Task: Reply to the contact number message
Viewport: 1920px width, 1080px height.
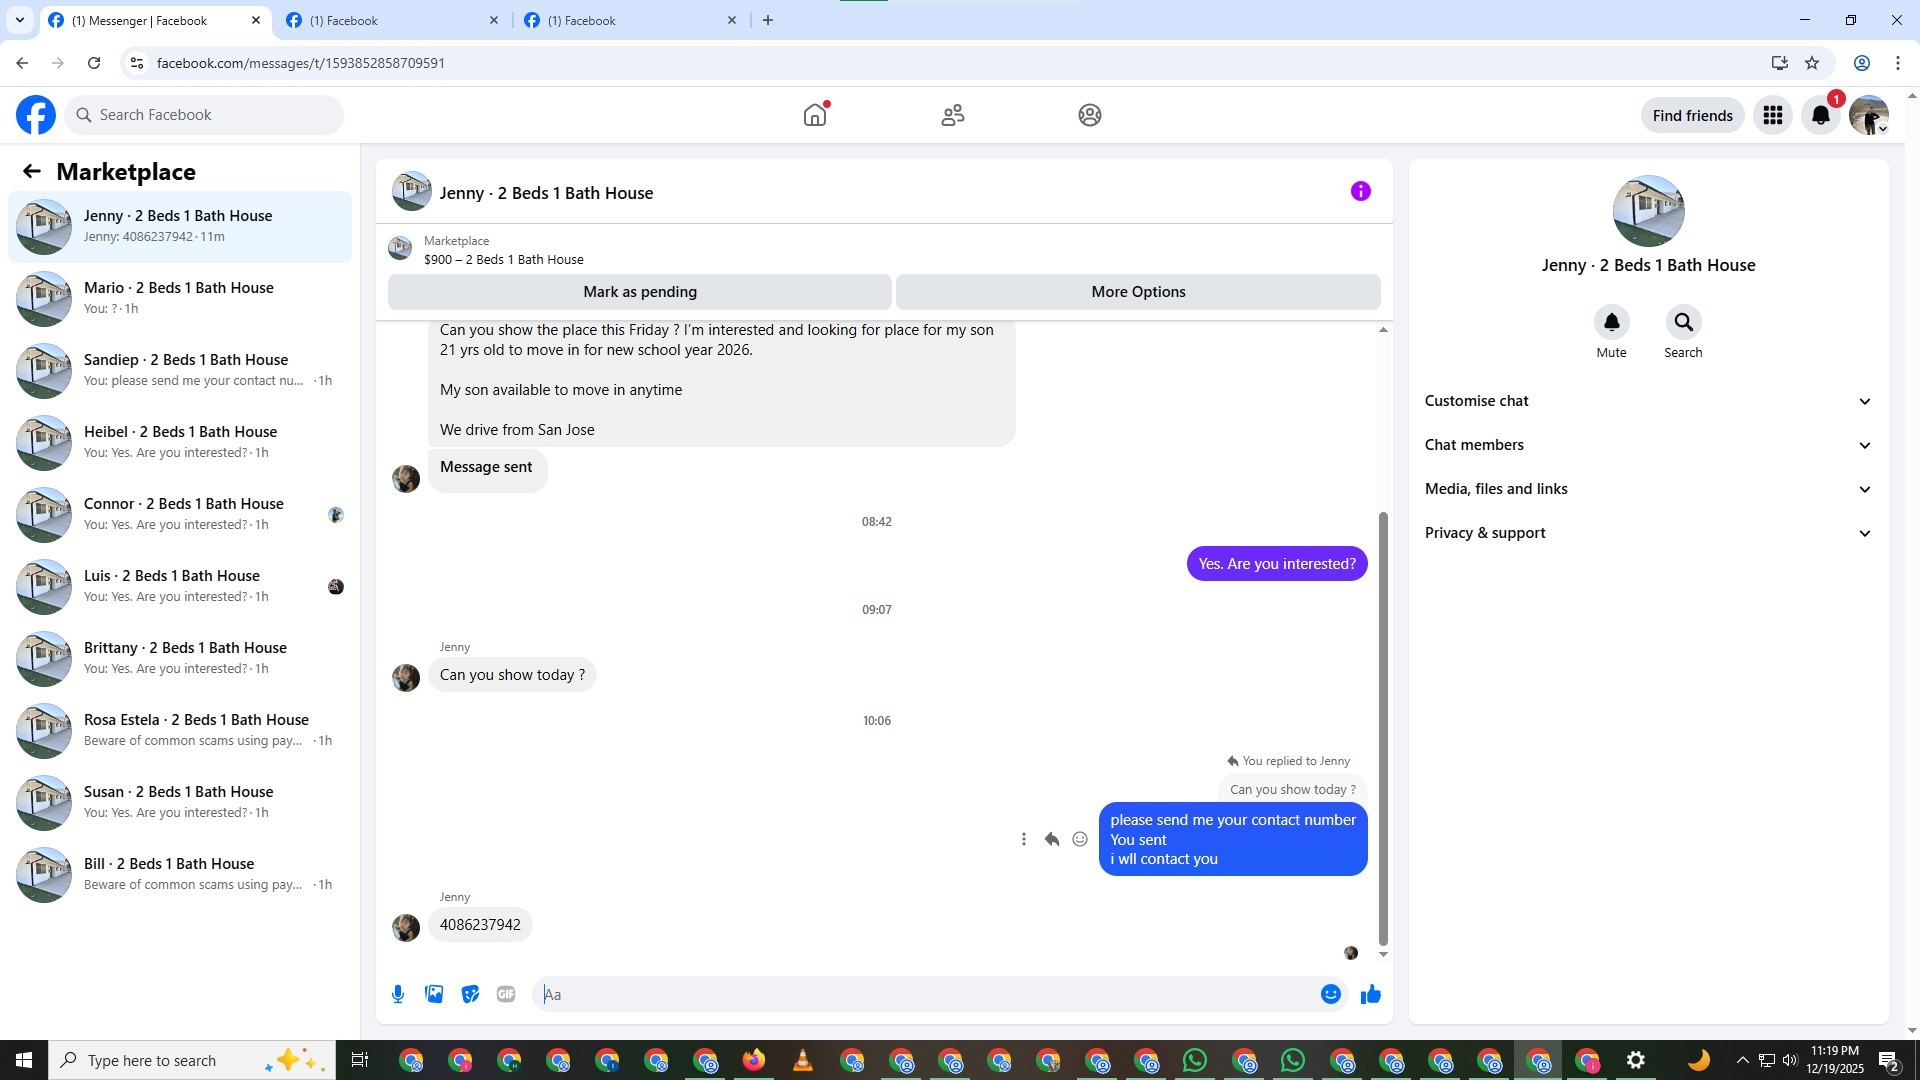Action: coord(1051,839)
